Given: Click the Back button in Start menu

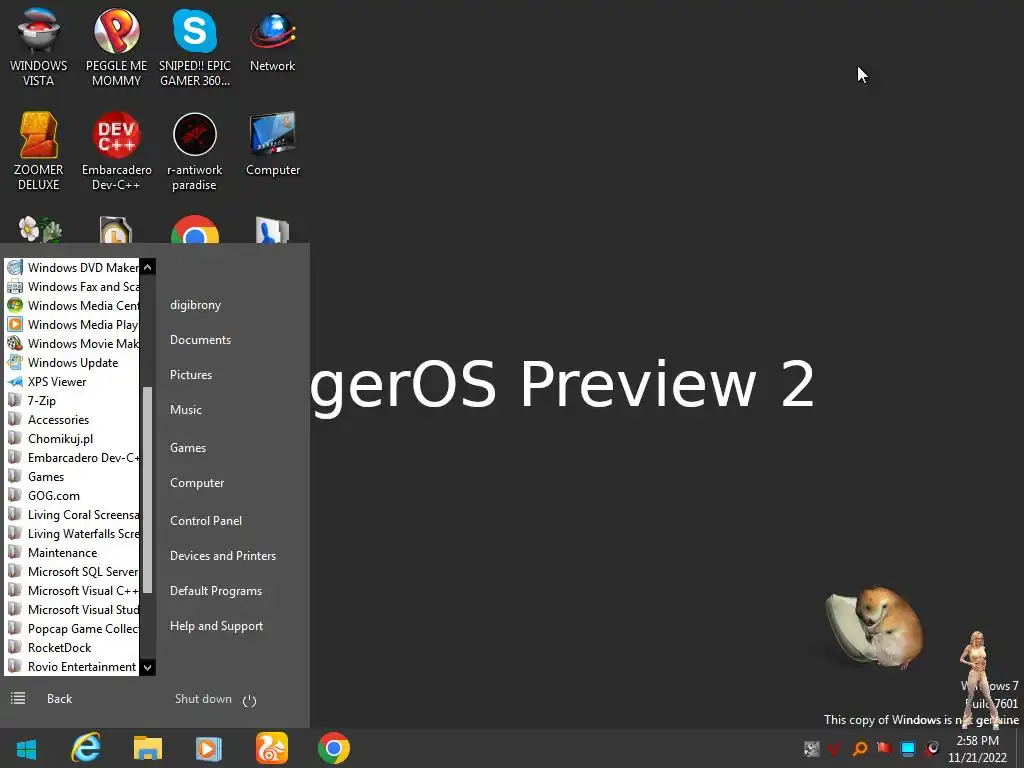Looking at the screenshot, I should pyautogui.click(x=59, y=699).
